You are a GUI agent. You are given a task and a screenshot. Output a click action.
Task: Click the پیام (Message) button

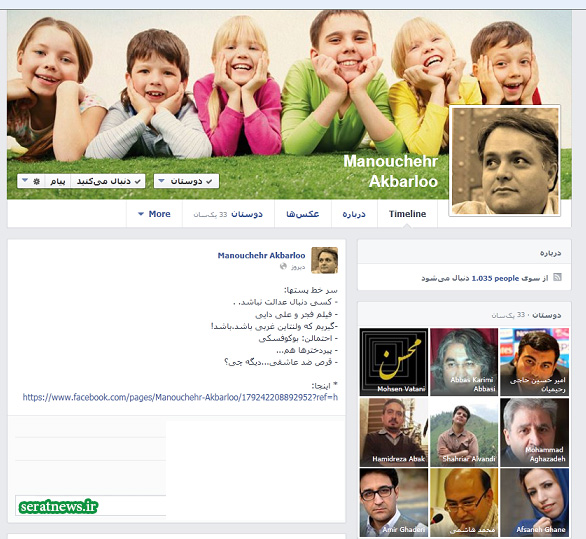58,181
